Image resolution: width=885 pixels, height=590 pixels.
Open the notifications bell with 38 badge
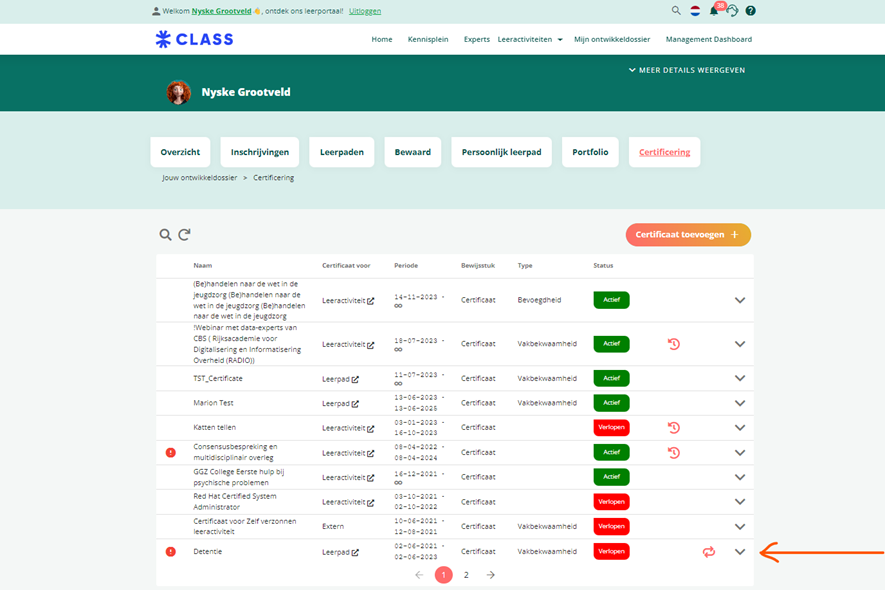pos(714,11)
